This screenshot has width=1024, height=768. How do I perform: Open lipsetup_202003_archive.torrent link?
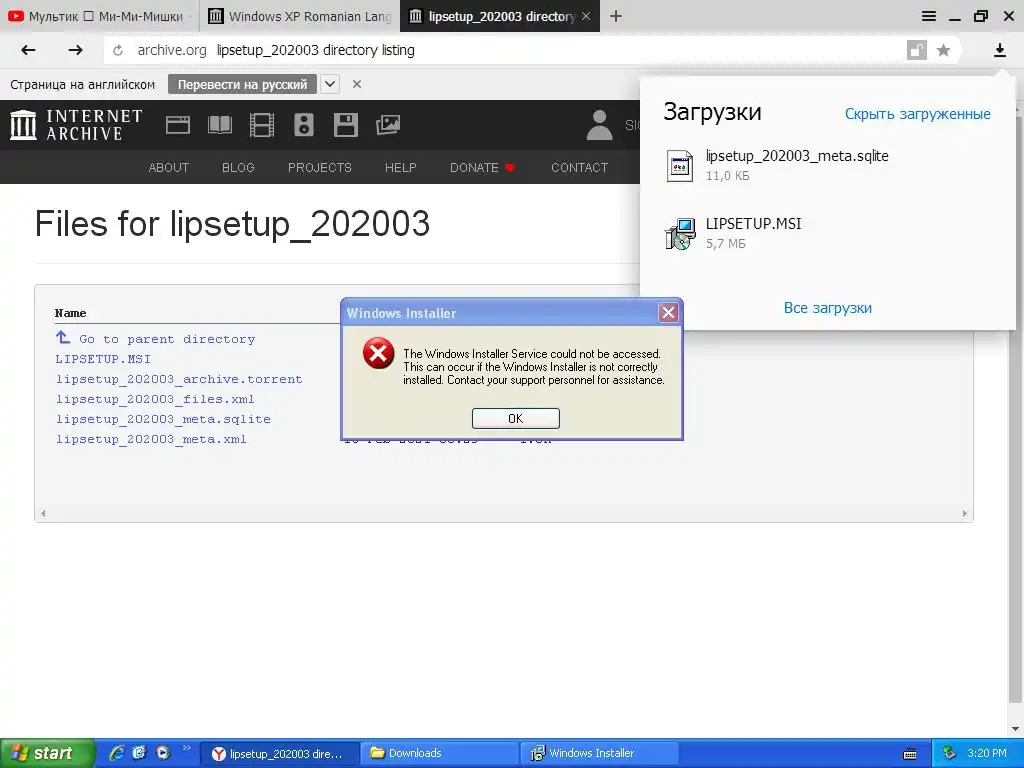pyautogui.click(x=179, y=379)
